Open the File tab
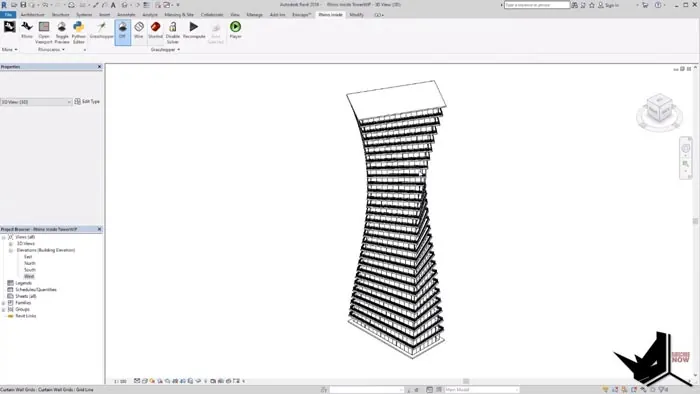 [8, 15]
